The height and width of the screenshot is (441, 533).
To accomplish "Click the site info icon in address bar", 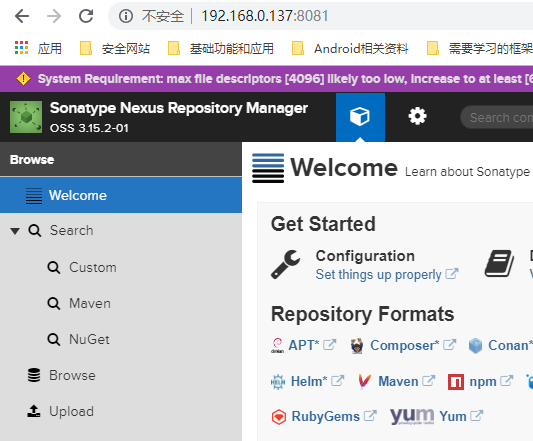I will click(x=126, y=16).
